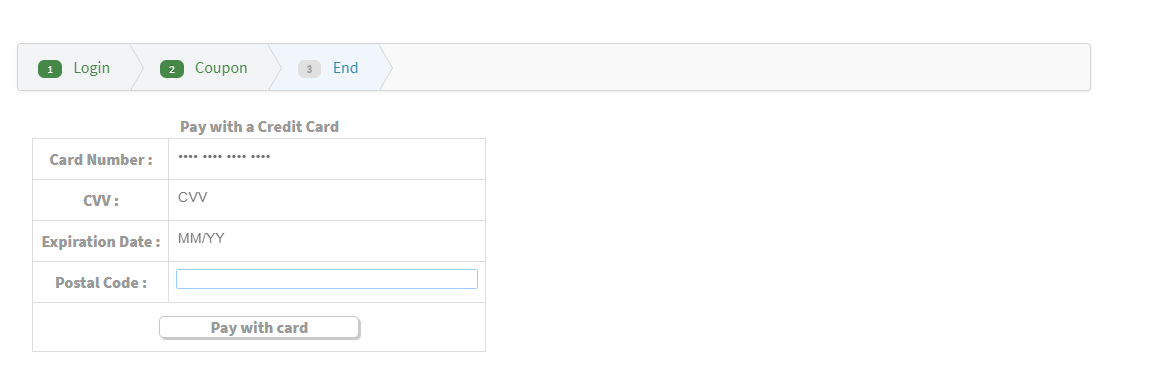Click the 'CVV :' row label
The height and width of the screenshot is (376, 1168).
click(x=101, y=201)
